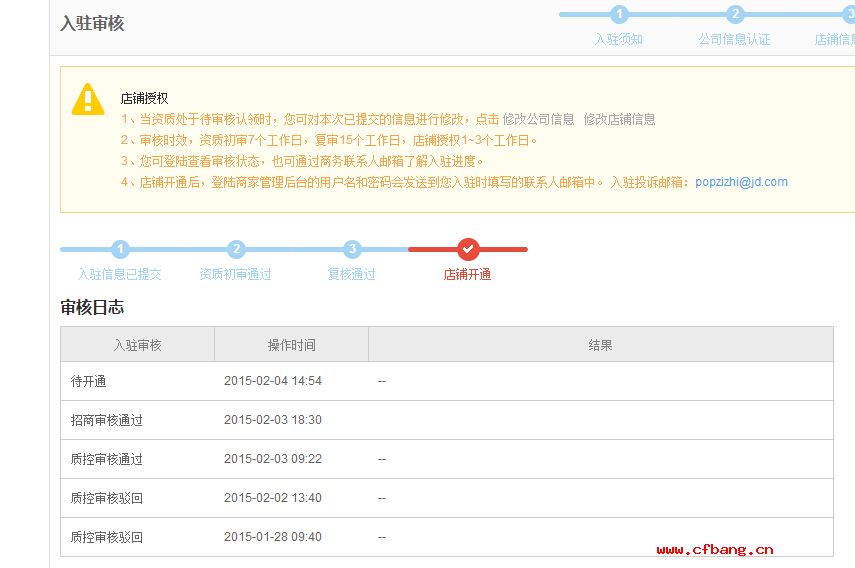855x568 pixels.
Task: Click the 结果 column header
Action: (x=600, y=345)
